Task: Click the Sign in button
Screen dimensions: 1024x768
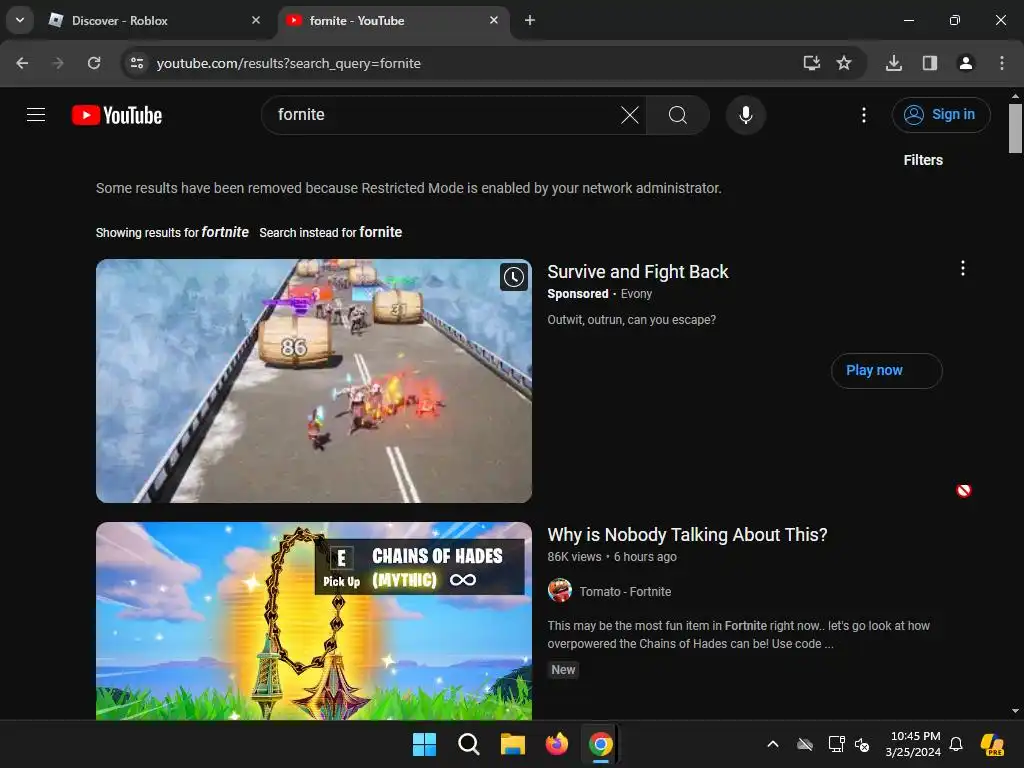Action: click(941, 115)
